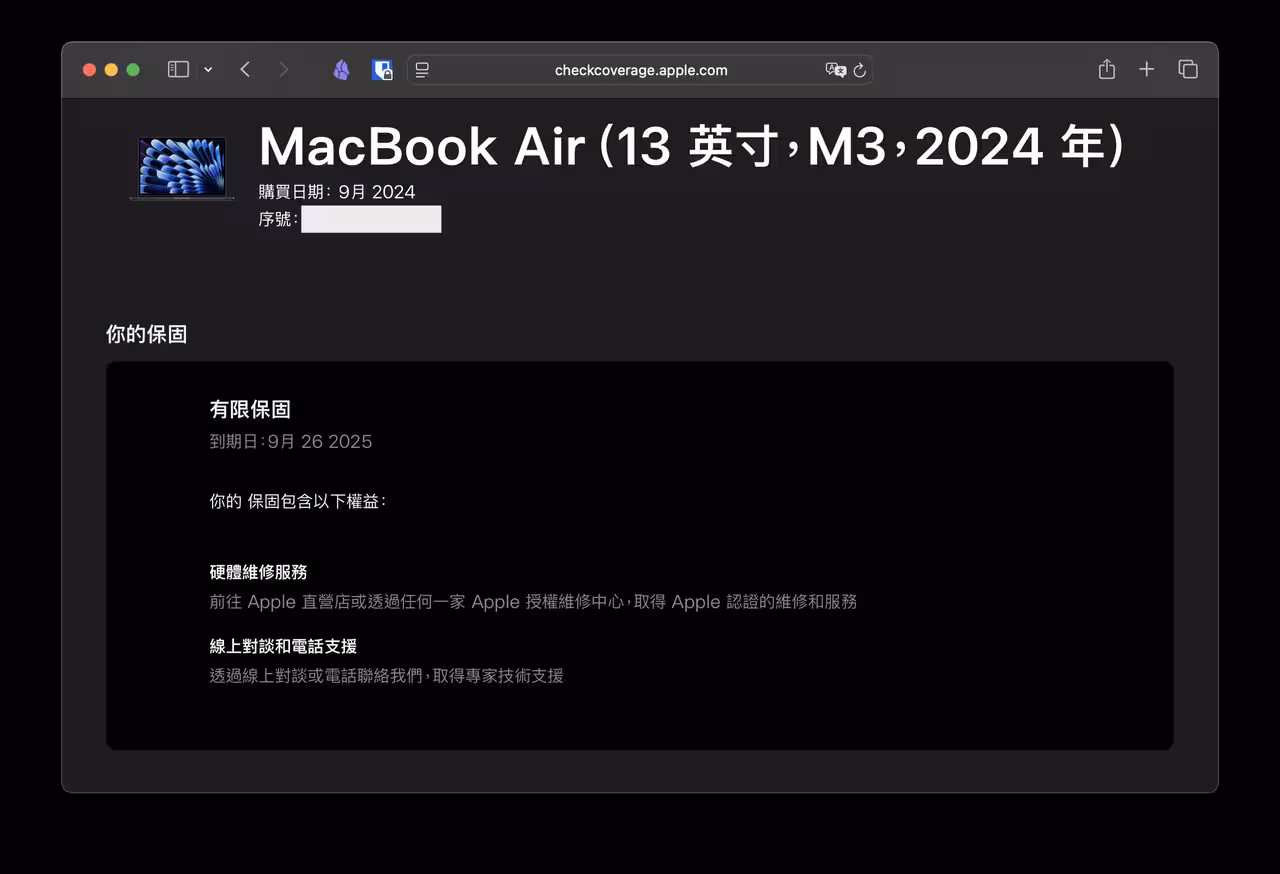The width and height of the screenshot is (1280, 874).
Task: Open a new tab with plus button
Action: [x=1147, y=69]
